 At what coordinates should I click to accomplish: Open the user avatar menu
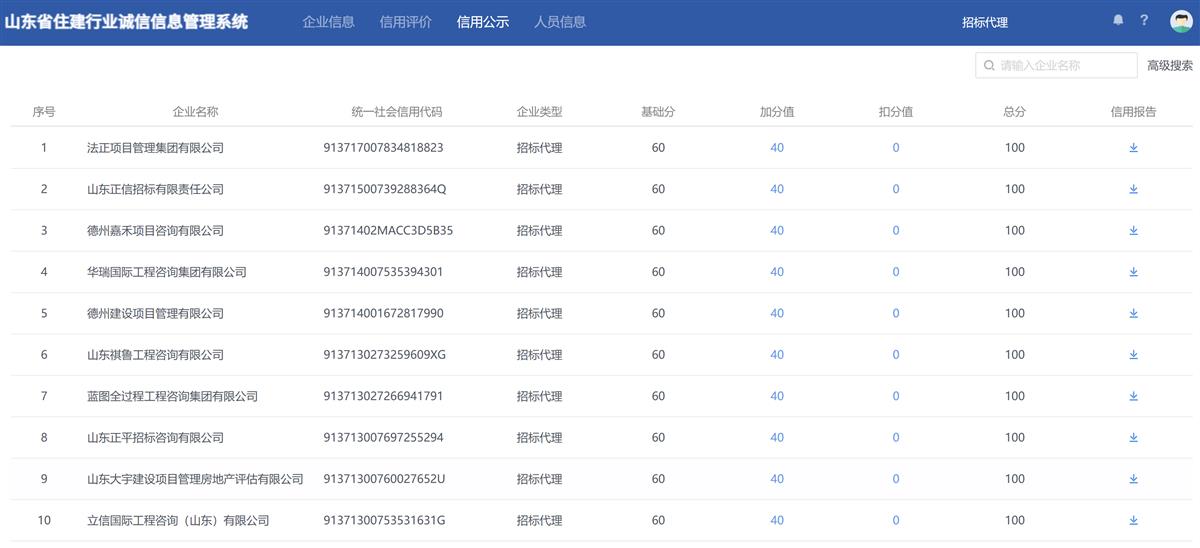(1181, 22)
